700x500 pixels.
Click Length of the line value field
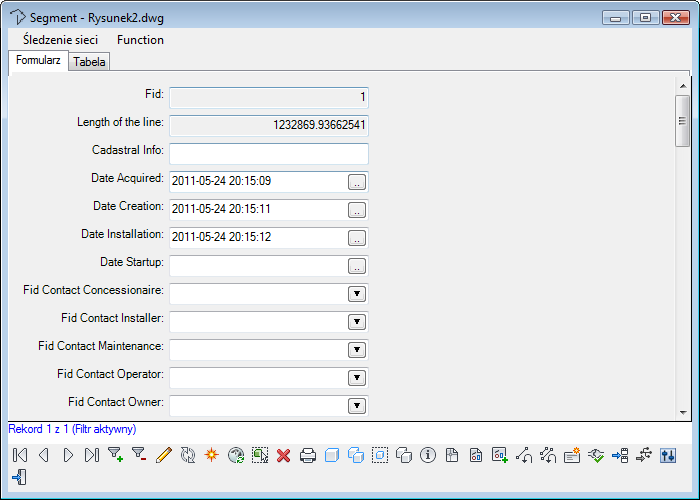coord(269,125)
